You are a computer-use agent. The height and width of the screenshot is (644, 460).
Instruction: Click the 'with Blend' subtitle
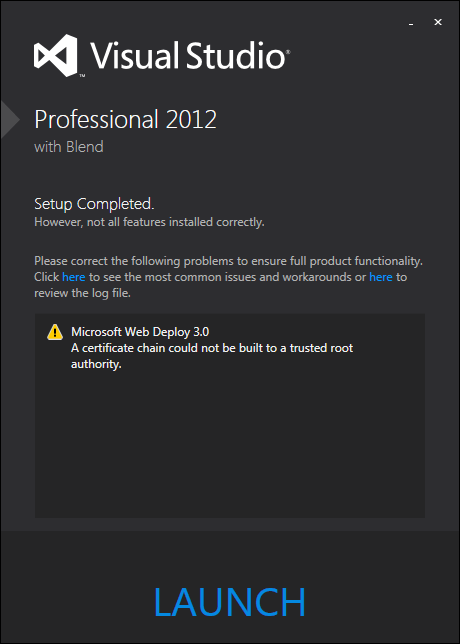(69, 147)
